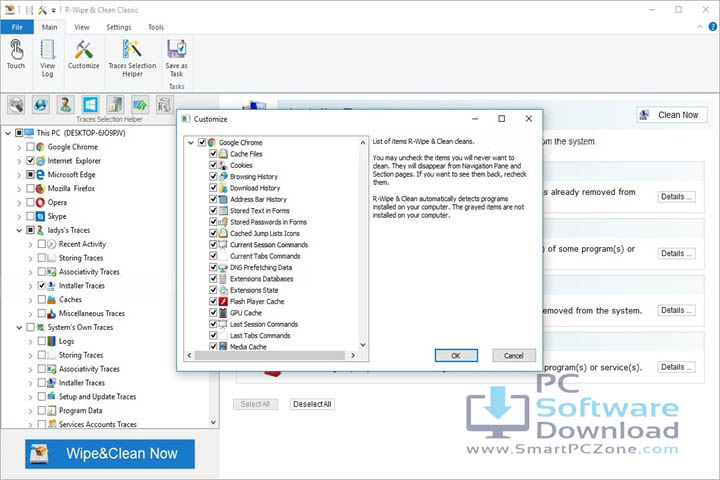Click the left tree scrollbar down arrow
This screenshot has height=480, width=720.
coord(214,422)
